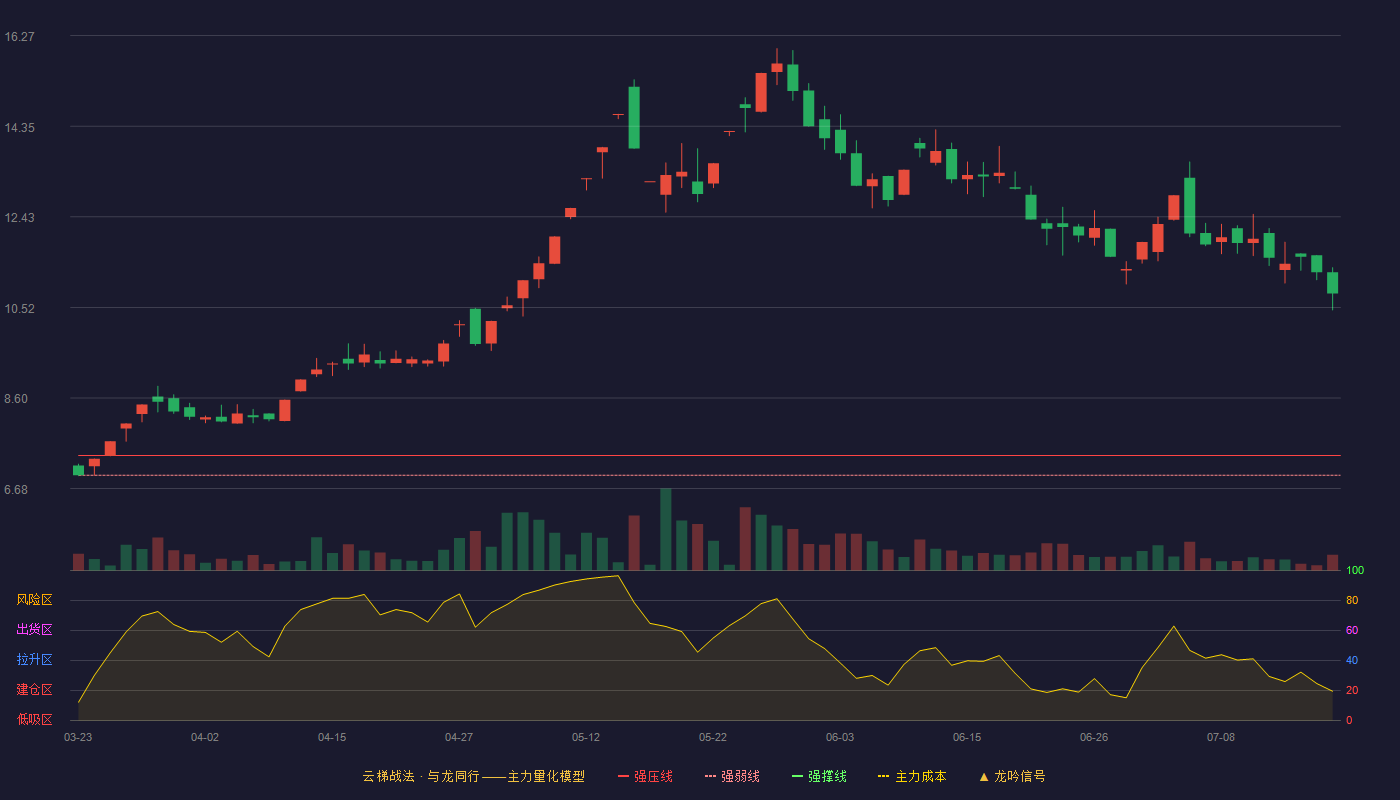Click the blue 40 indicator axis value

point(1352,661)
